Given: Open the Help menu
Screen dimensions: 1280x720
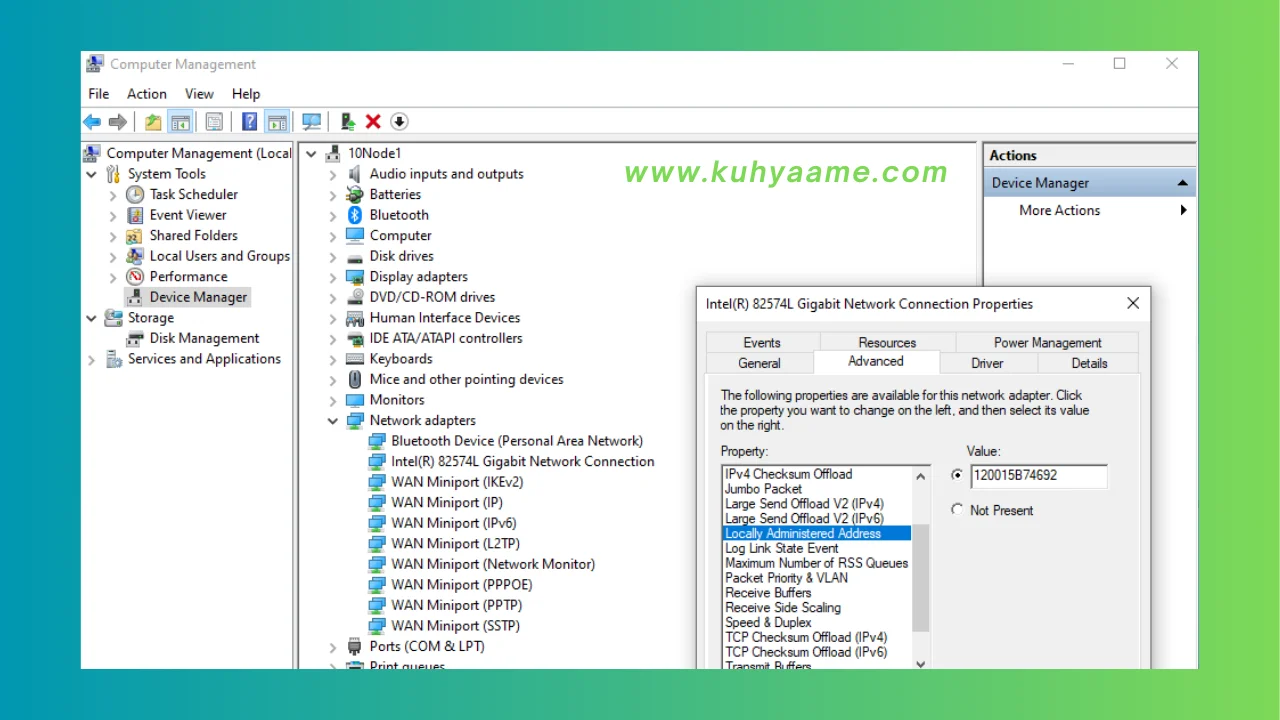Looking at the screenshot, I should pos(246,94).
